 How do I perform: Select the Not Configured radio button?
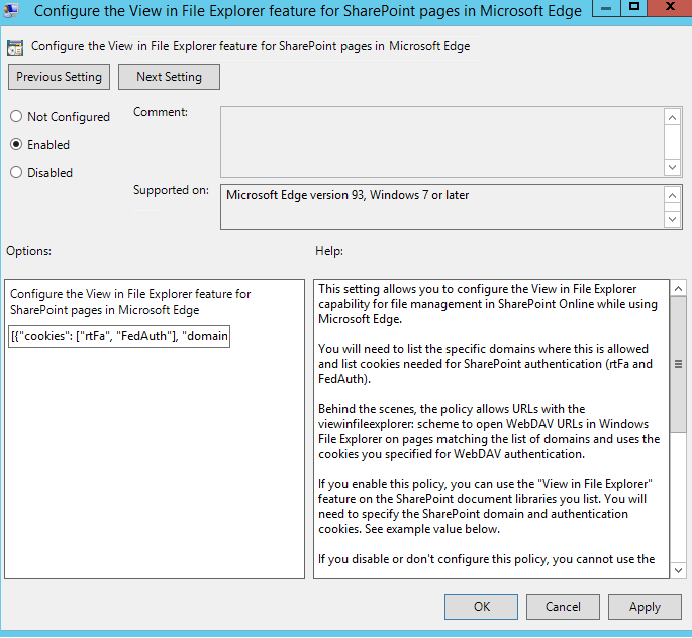point(16,116)
